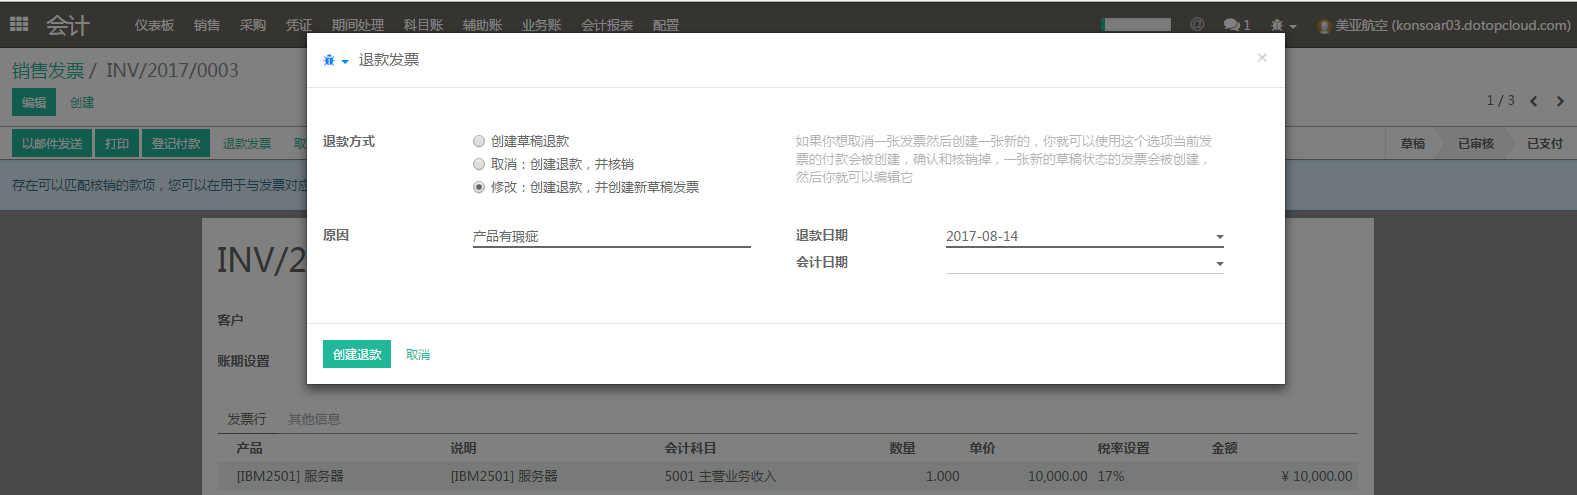Expand the 退款日期 date dropdown arrow

point(1219,237)
